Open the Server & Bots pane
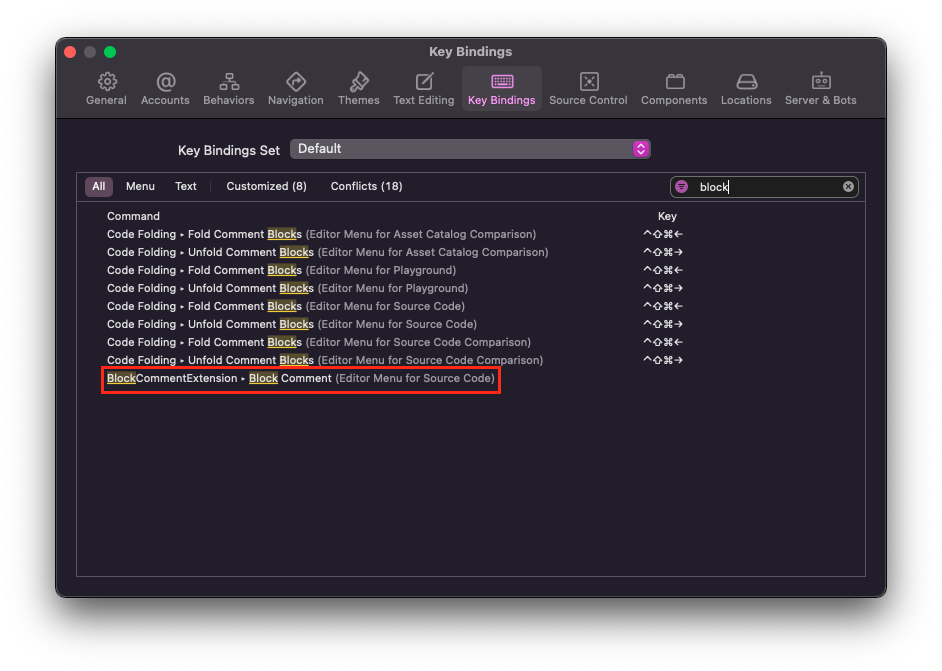 821,89
